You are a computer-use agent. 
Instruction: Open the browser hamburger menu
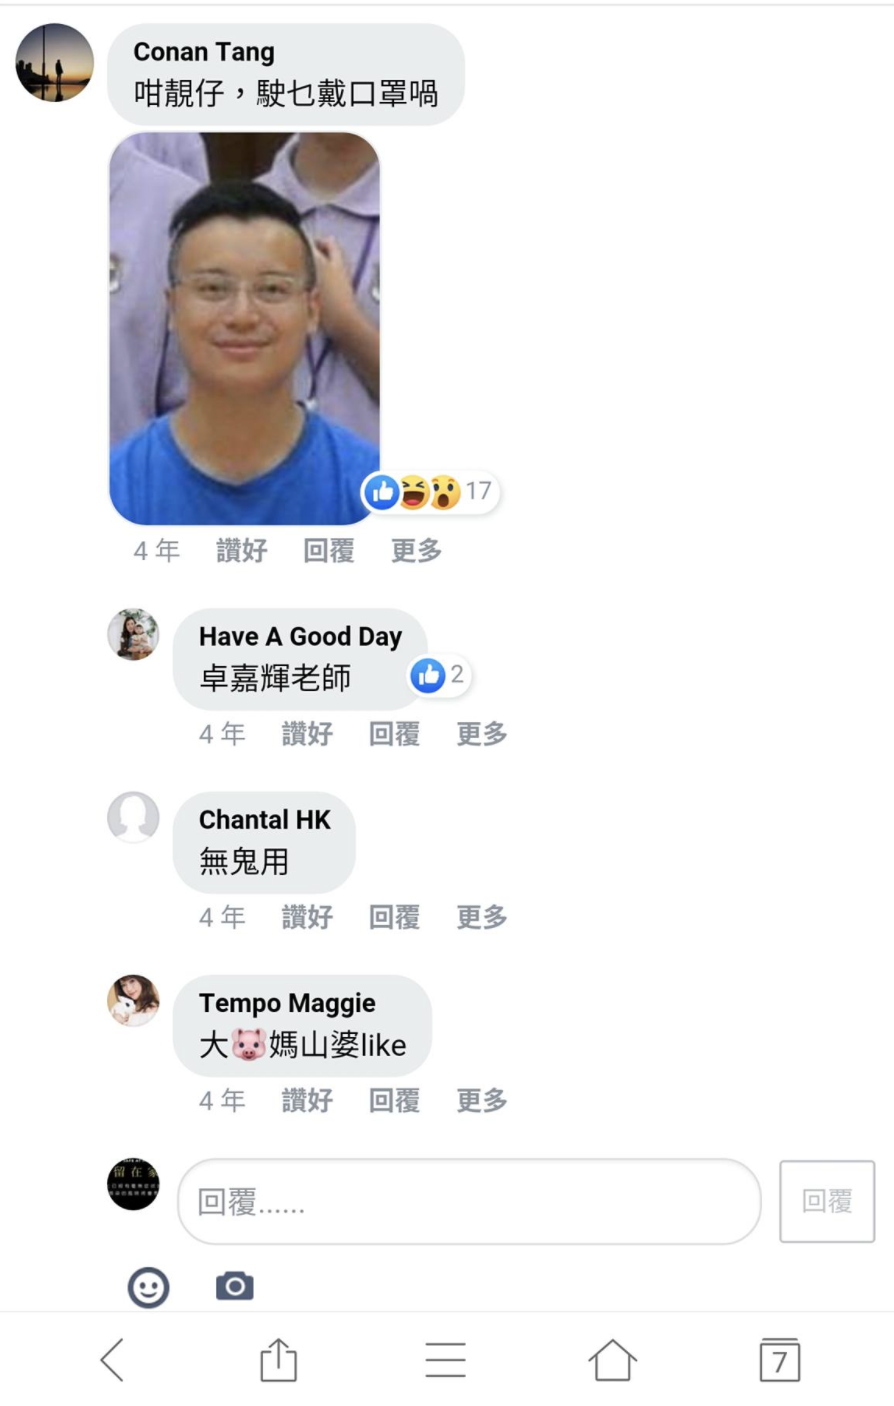(x=445, y=1360)
